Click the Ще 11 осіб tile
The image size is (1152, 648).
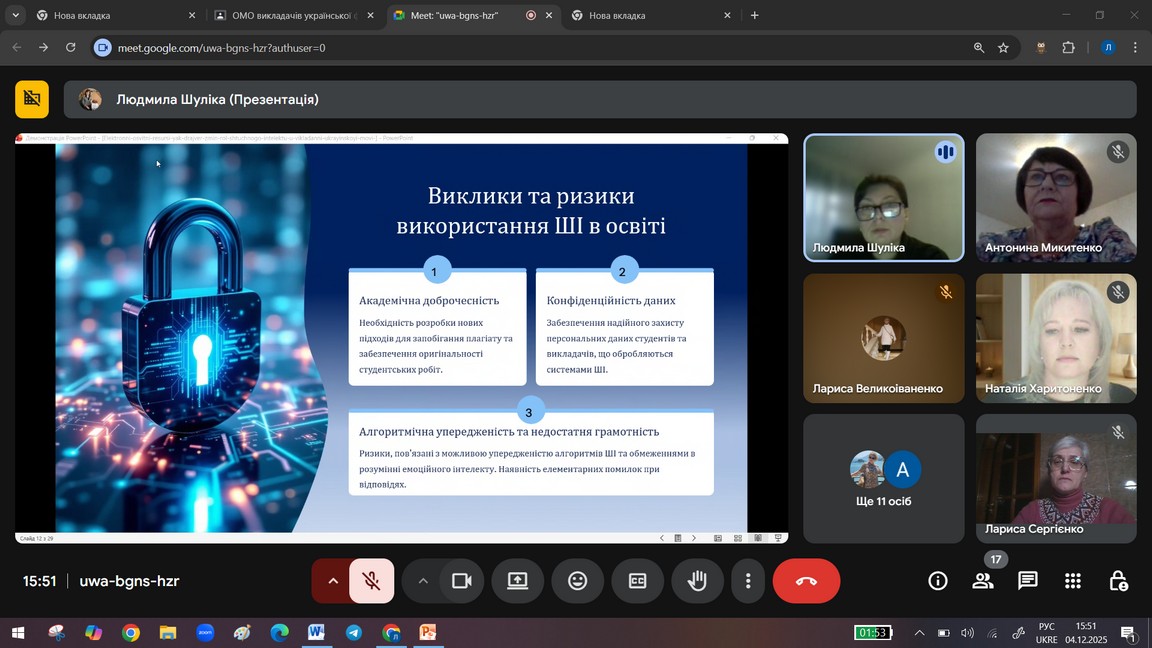(883, 479)
